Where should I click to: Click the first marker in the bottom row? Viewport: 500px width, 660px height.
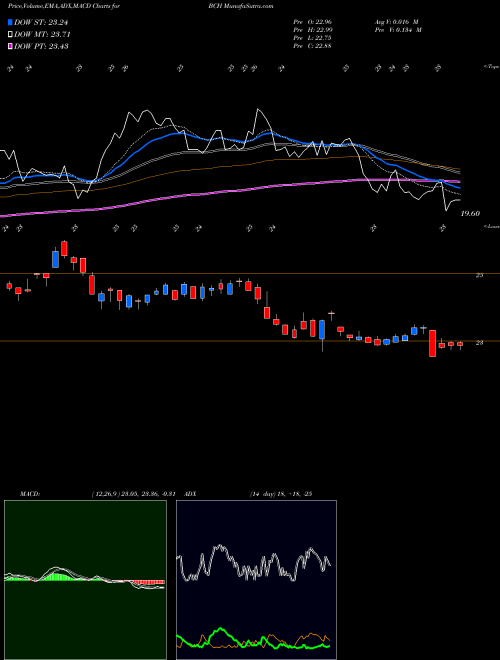pyautogui.click(x=6, y=228)
